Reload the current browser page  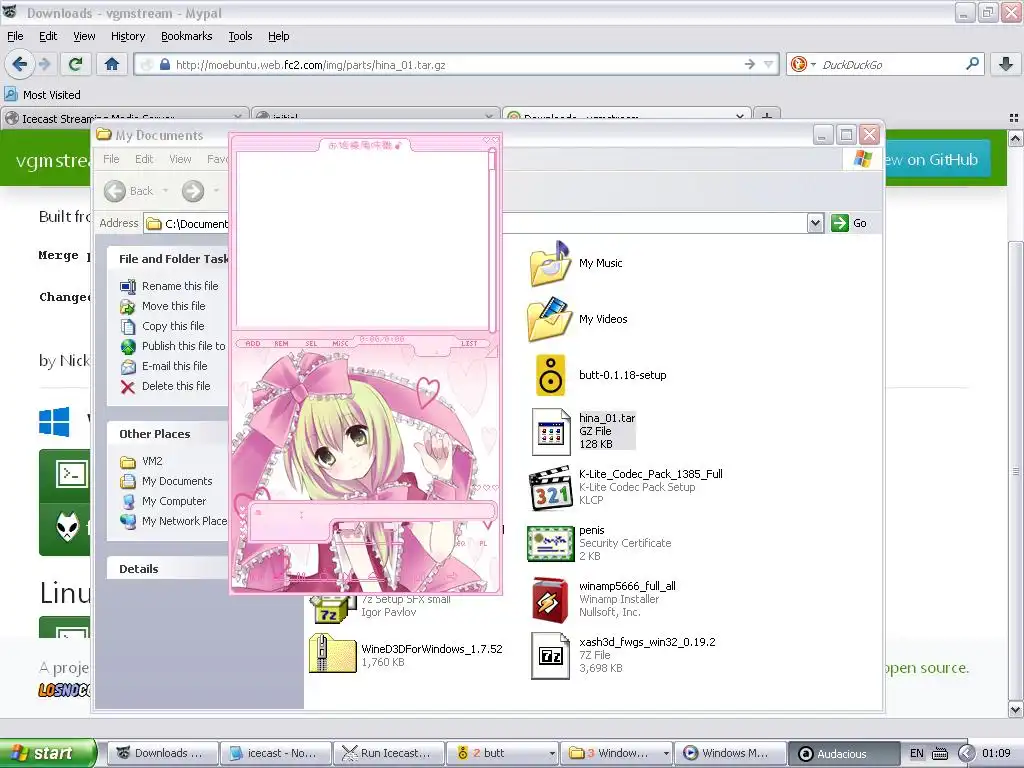point(76,64)
